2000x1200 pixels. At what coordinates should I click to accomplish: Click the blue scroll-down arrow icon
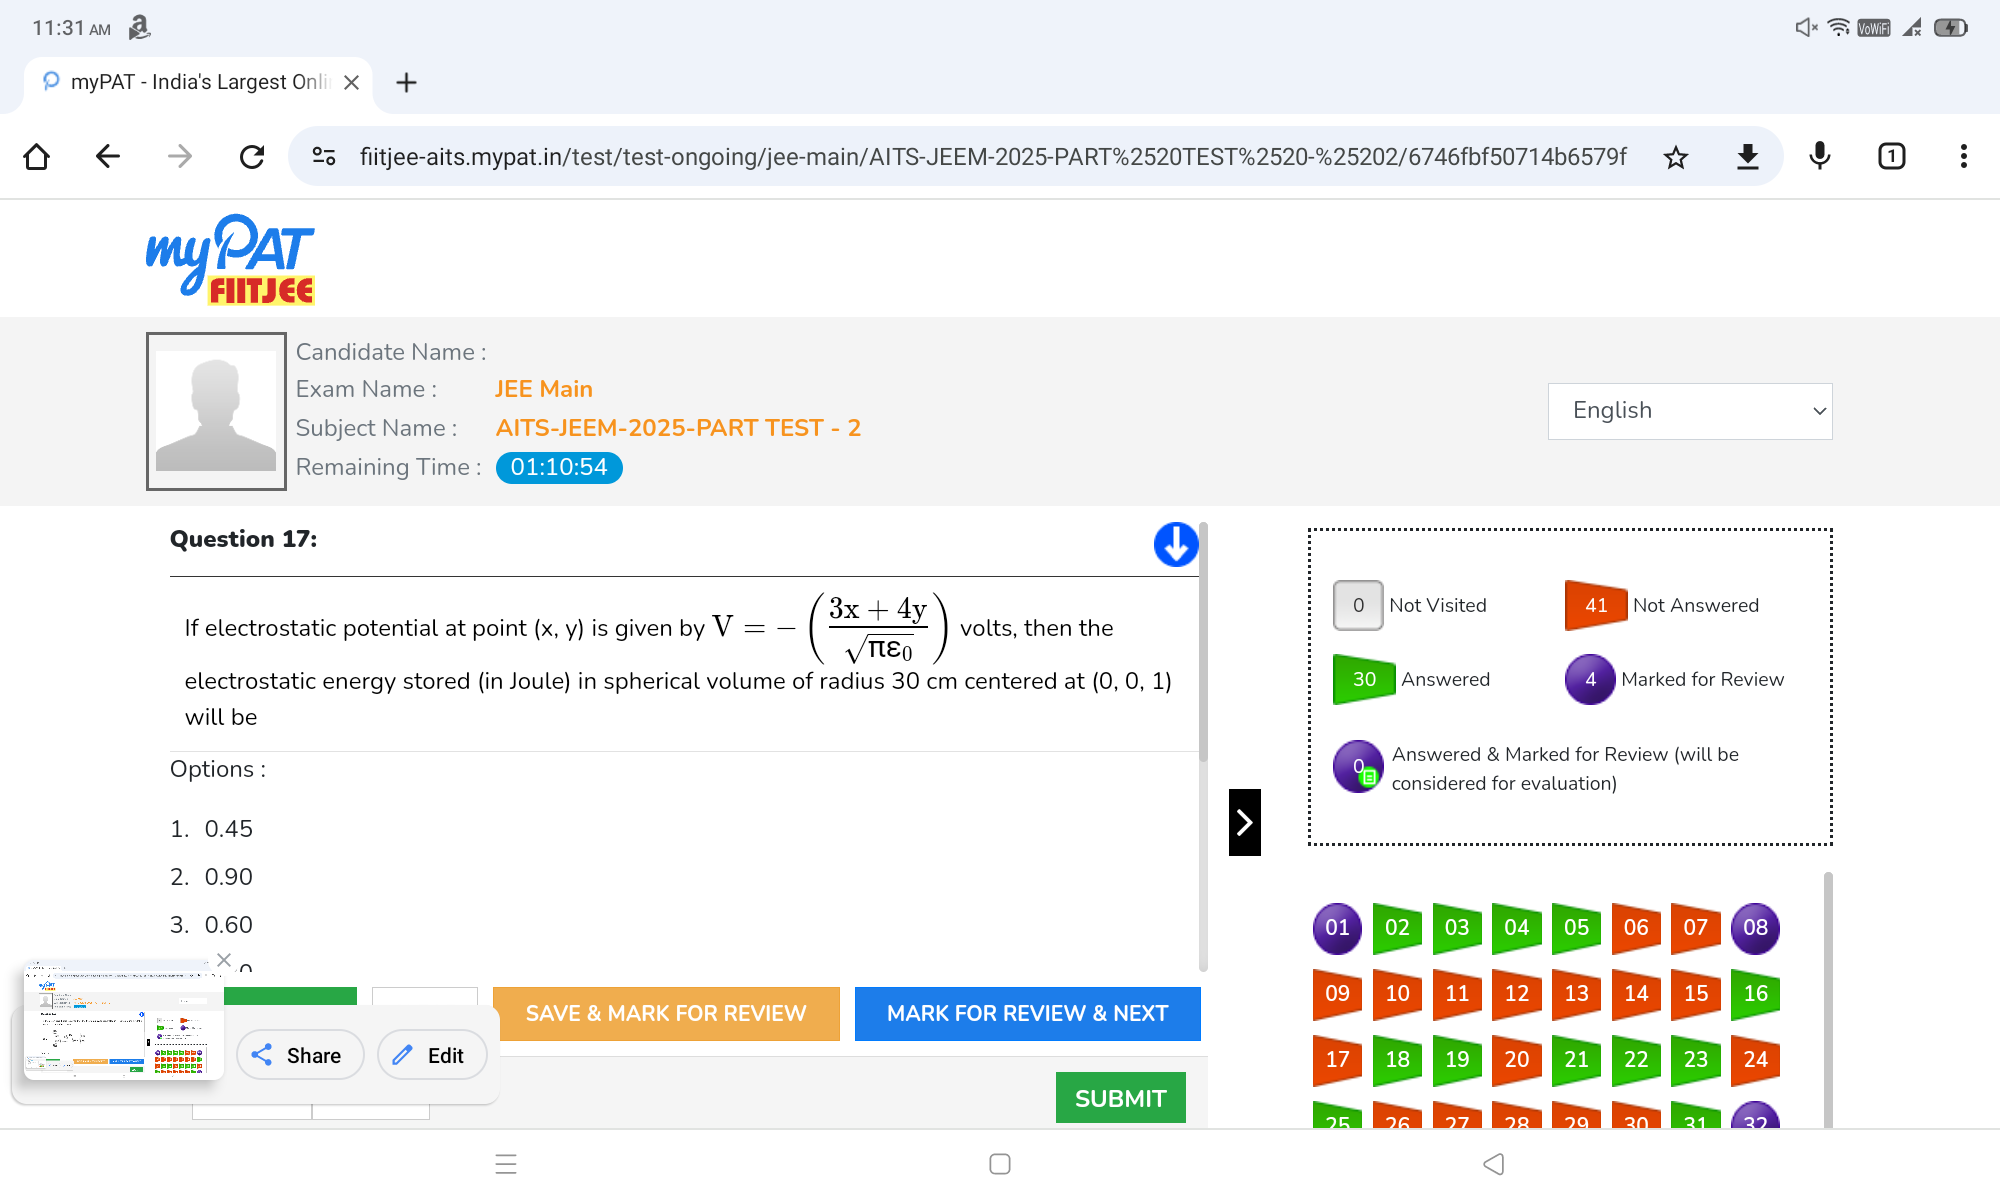coord(1176,545)
